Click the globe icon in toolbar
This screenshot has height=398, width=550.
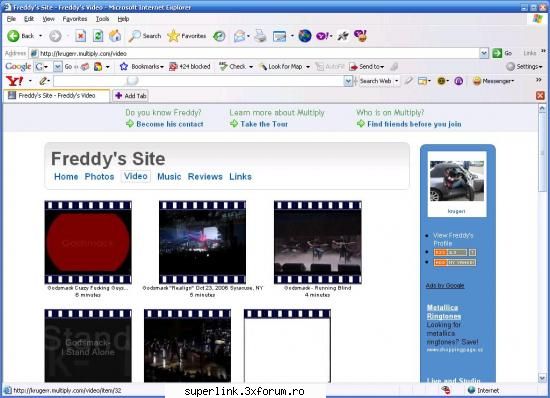click(305, 36)
